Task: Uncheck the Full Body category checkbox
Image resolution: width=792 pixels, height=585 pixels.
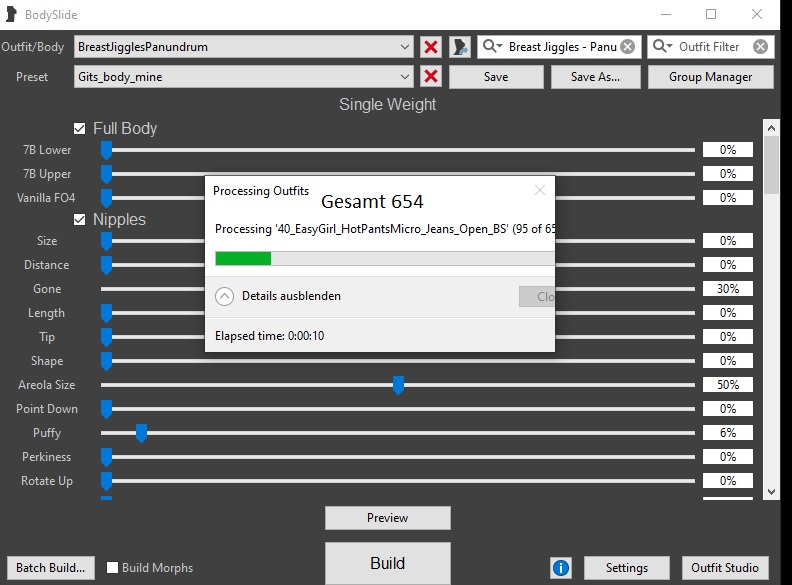Action: coord(80,128)
